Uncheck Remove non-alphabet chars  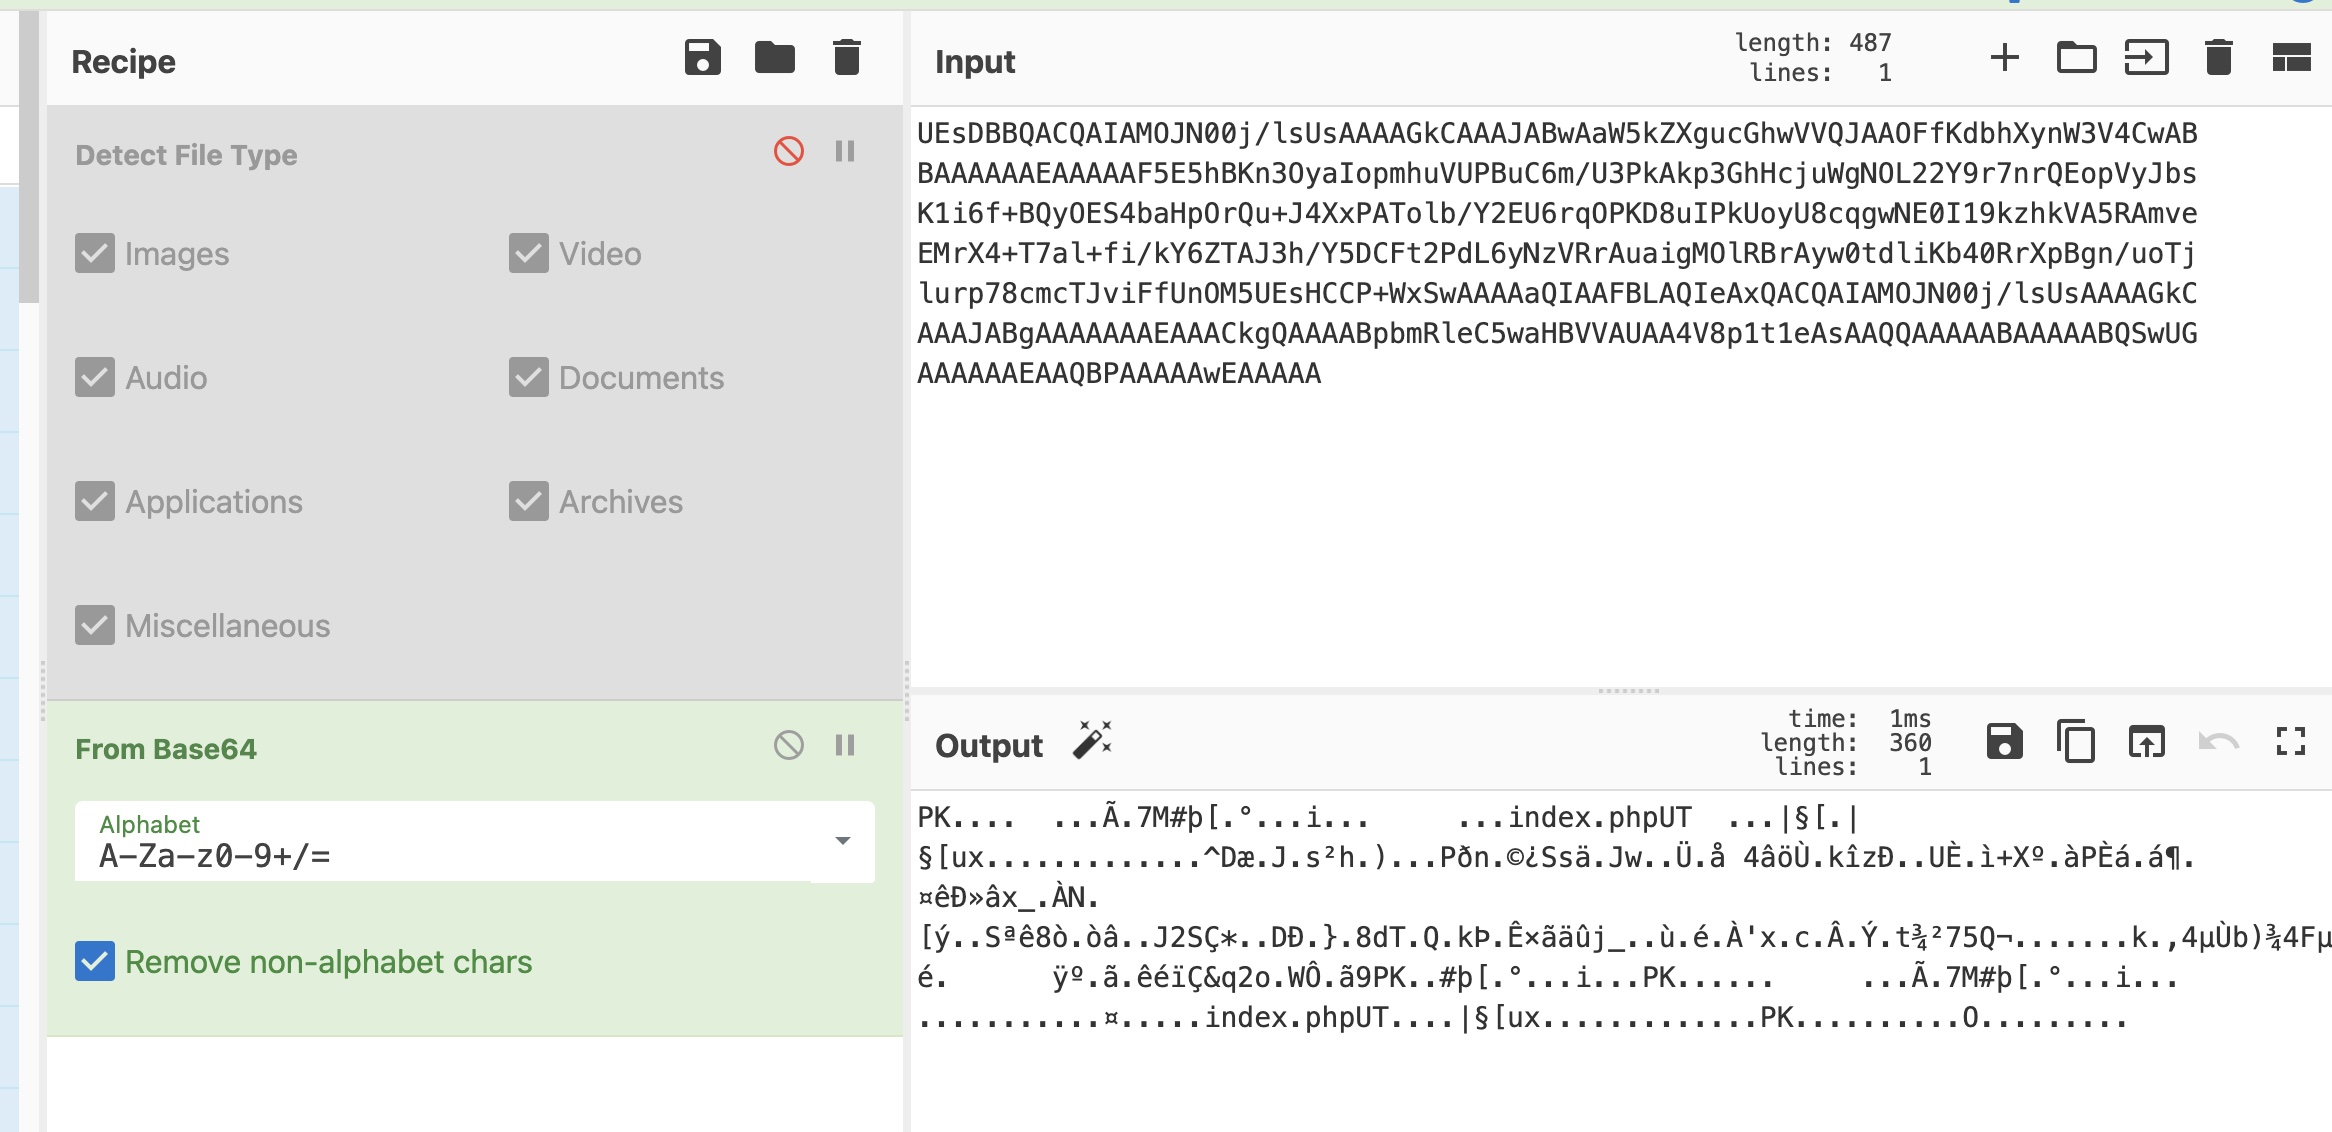point(95,961)
